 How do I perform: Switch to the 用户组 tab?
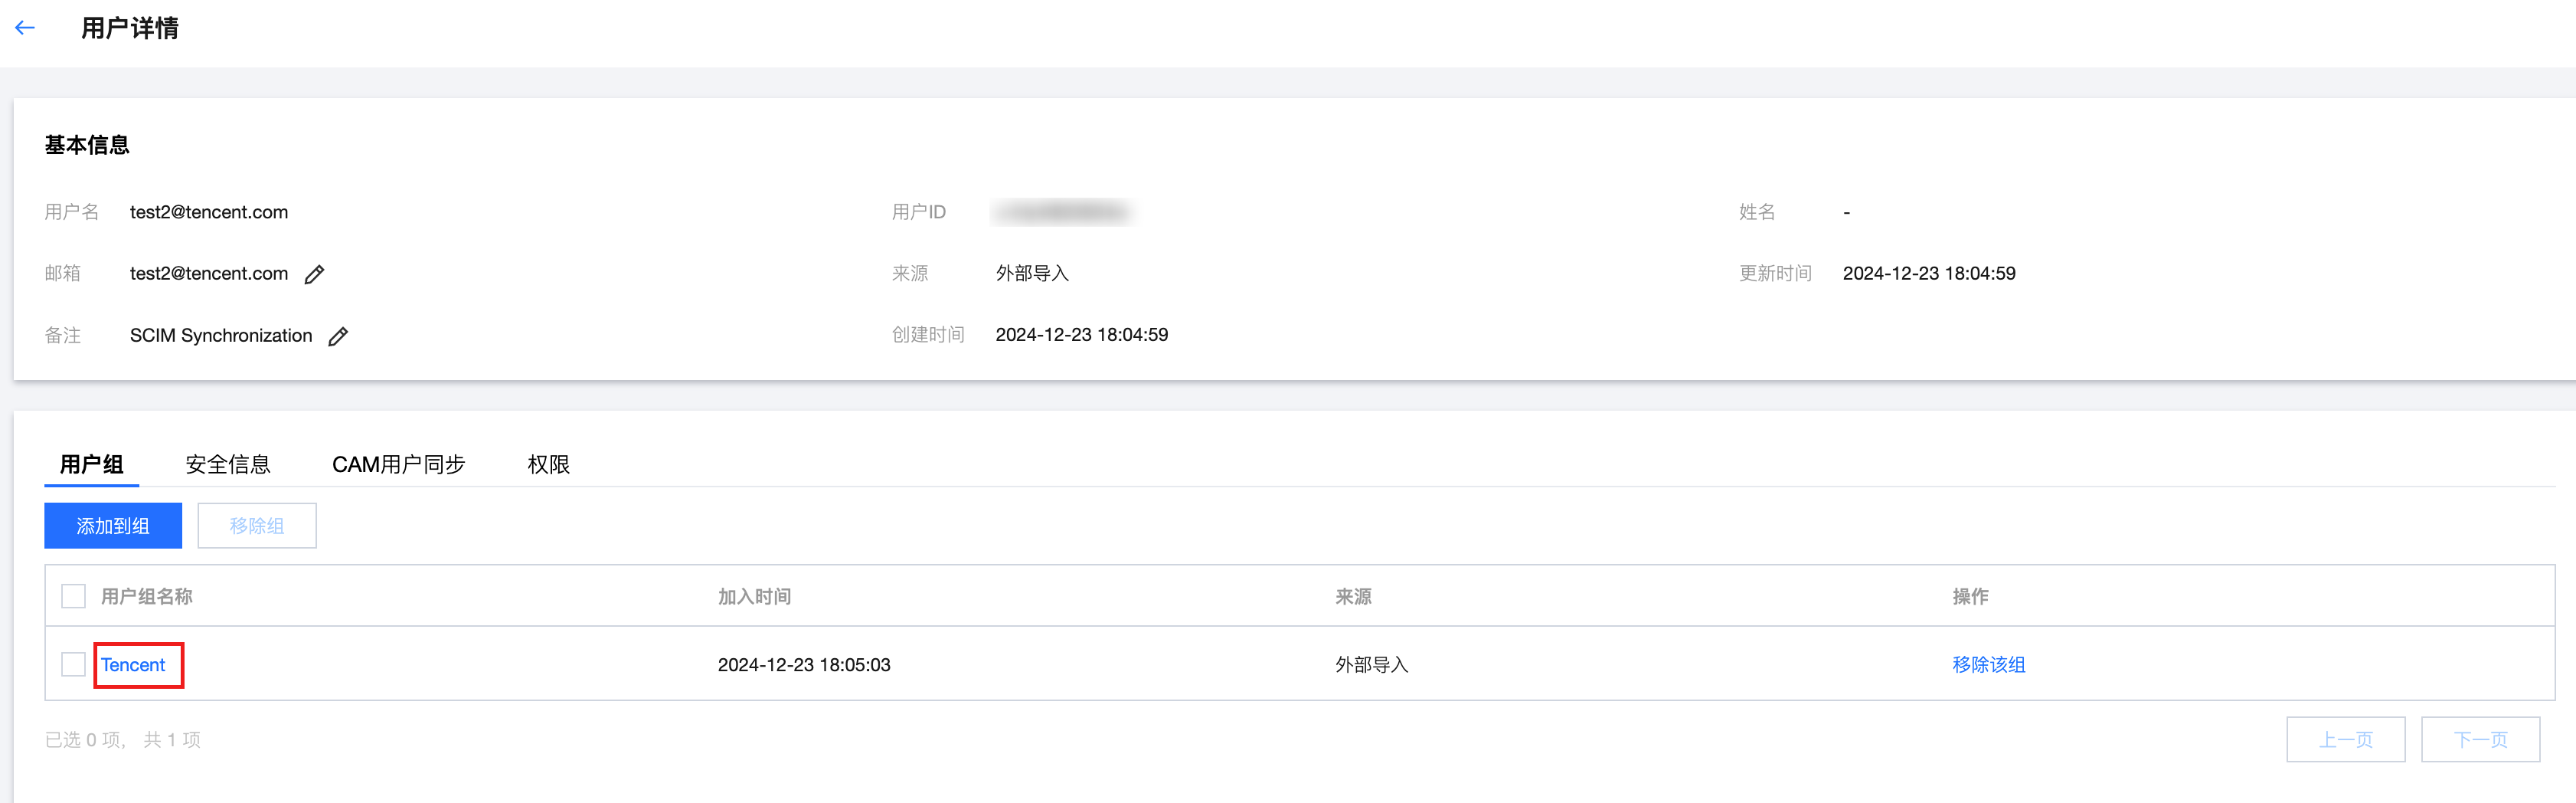[91, 464]
